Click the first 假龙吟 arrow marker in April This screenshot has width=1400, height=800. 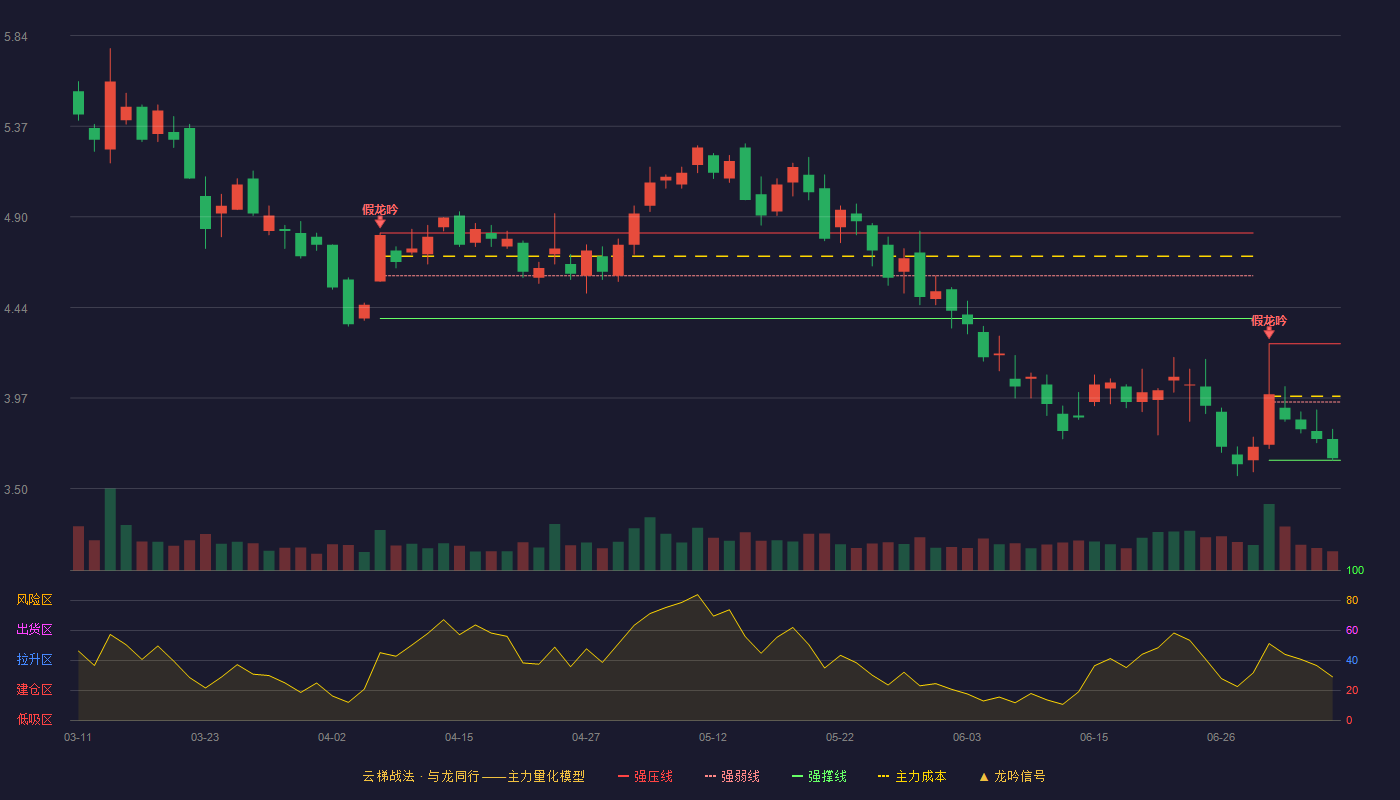pyautogui.click(x=380, y=222)
